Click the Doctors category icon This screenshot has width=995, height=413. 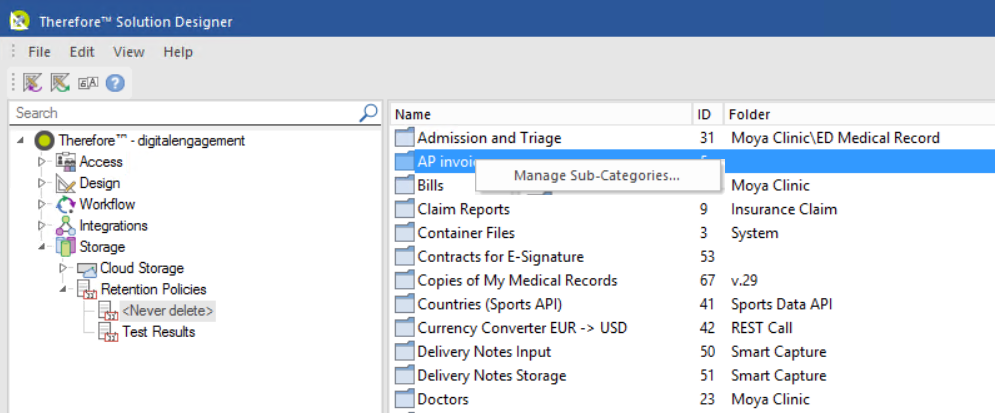click(x=404, y=399)
